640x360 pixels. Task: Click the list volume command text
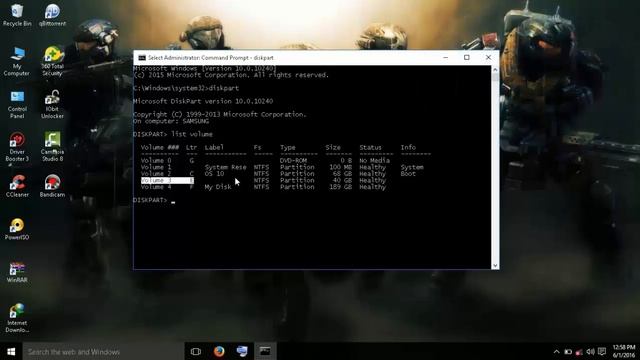[x=192, y=134]
